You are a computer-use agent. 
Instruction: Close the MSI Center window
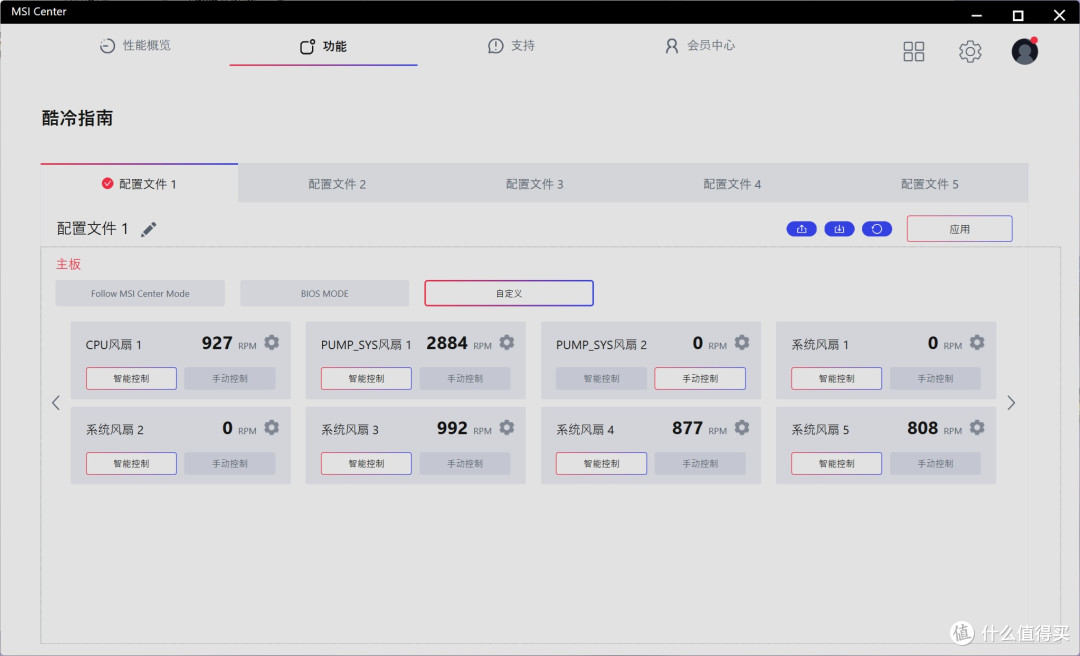[x=1059, y=14]
